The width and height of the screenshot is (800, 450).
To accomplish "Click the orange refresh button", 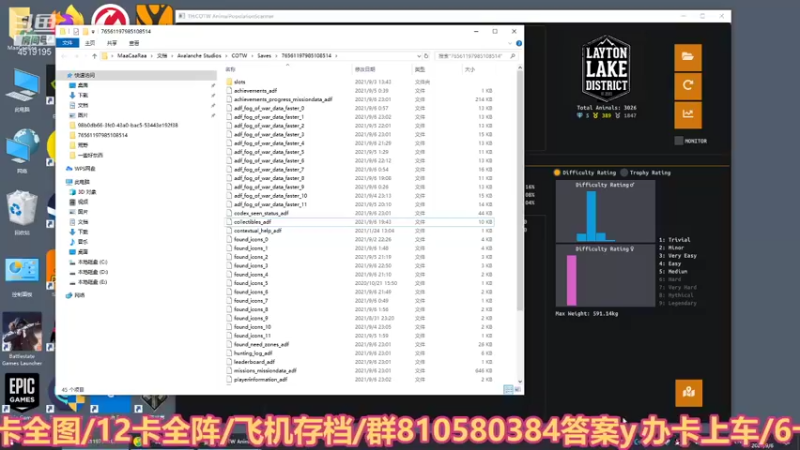I will 688,86.
